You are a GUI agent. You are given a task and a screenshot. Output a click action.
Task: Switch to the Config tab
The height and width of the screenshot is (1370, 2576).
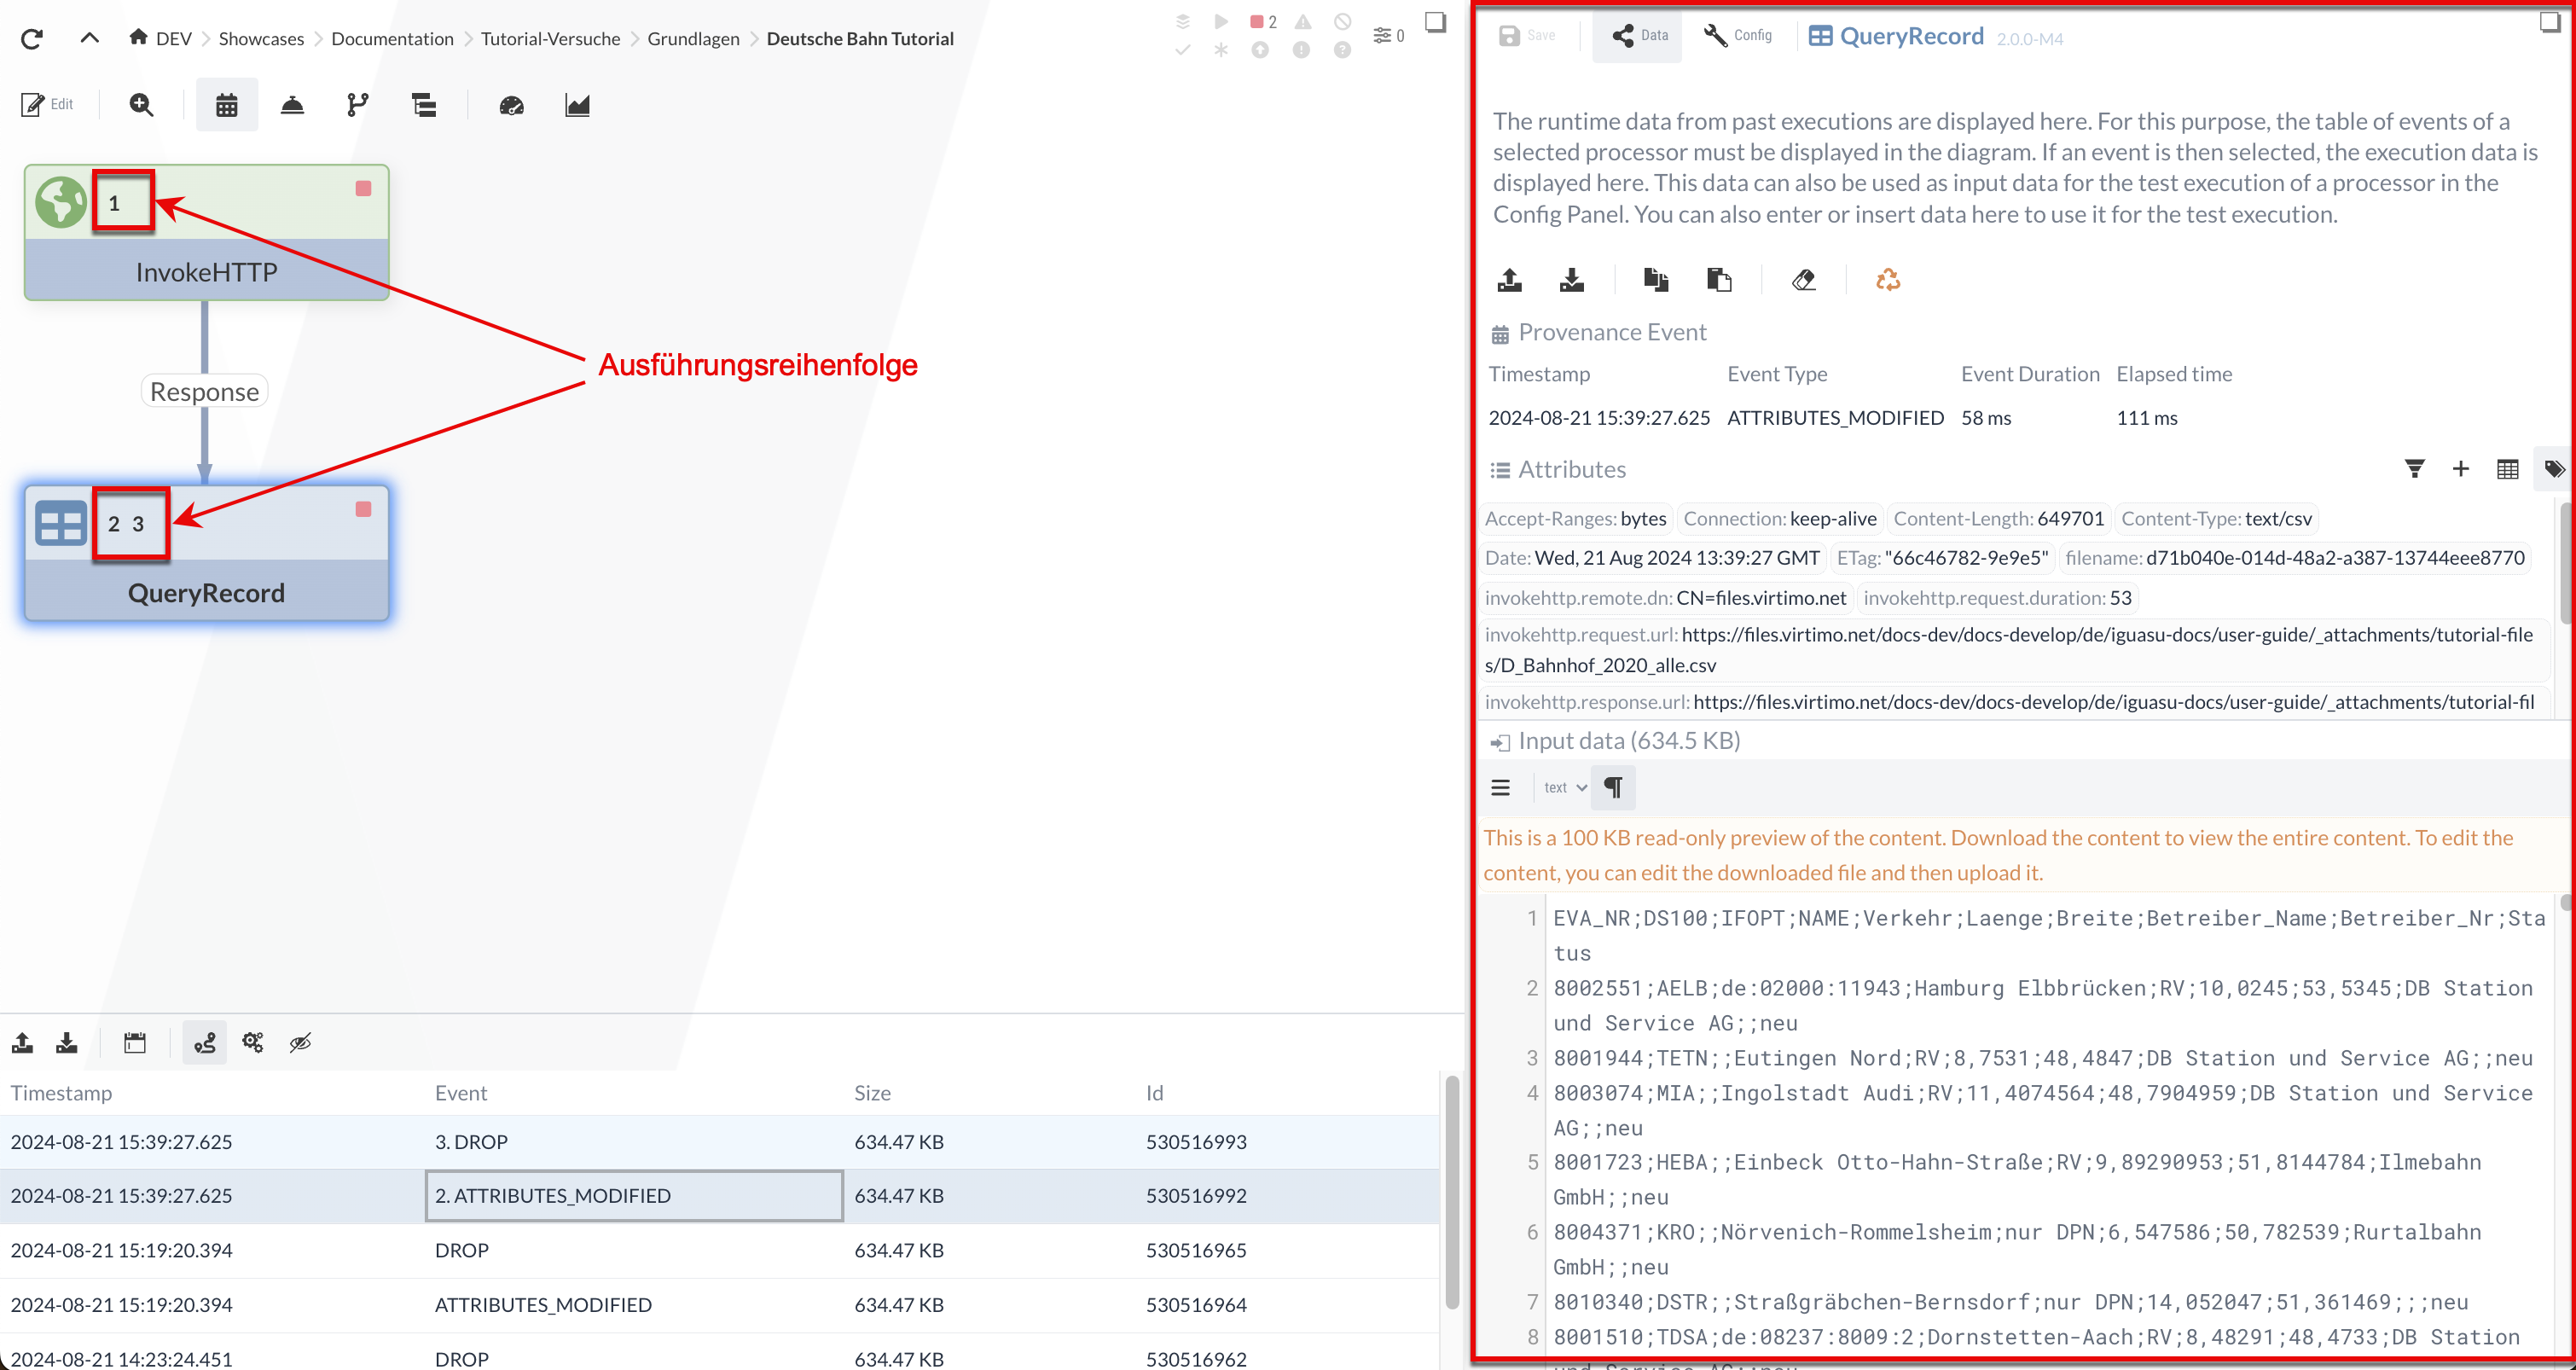point(1738,35)
